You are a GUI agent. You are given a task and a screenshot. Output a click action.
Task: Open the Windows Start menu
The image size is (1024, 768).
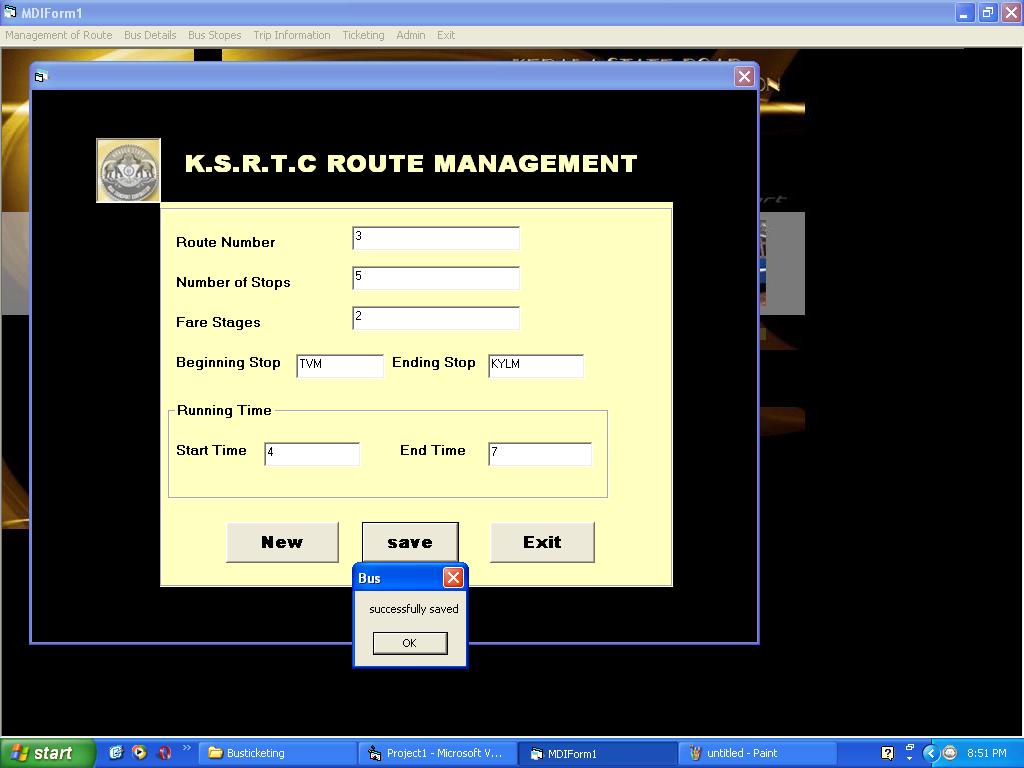pyautogui.click(x=48, y=753)
